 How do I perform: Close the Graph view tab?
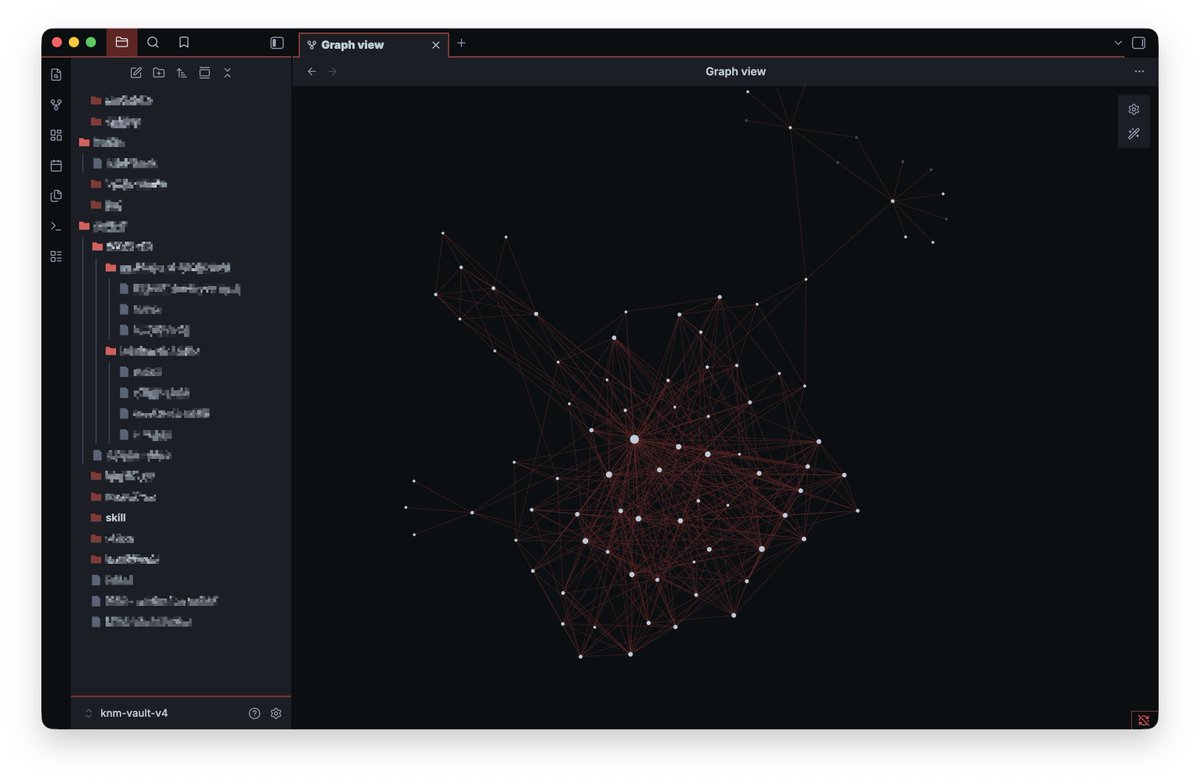point(435,45)
